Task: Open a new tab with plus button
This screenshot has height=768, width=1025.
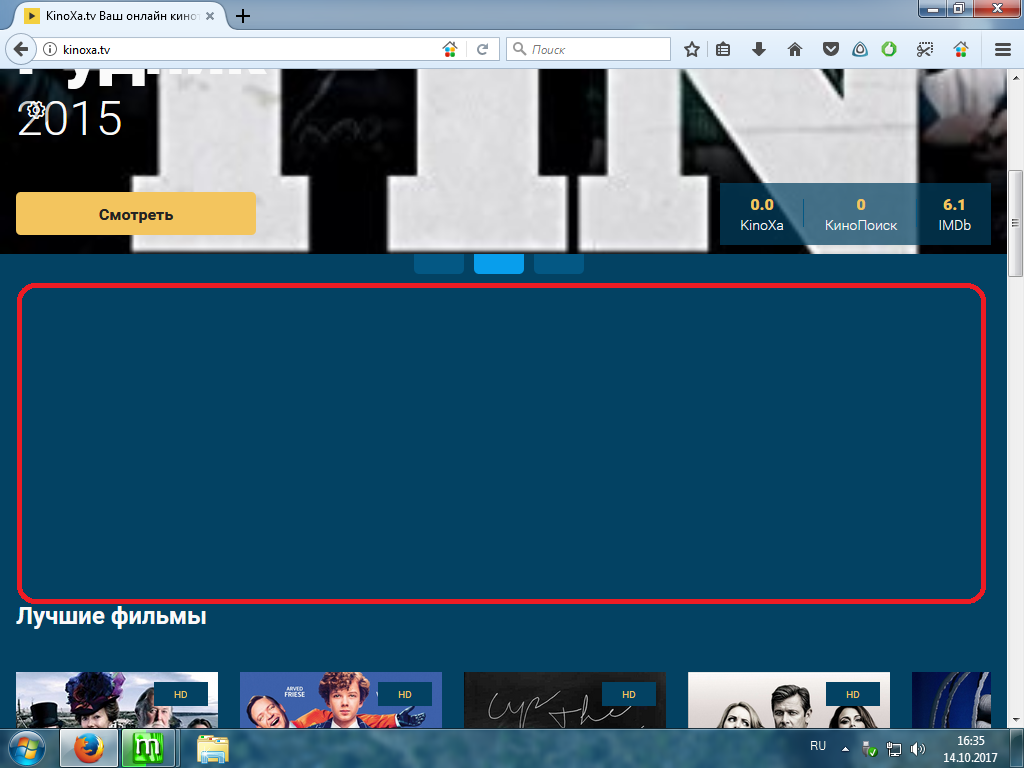Action: point(242,16)
